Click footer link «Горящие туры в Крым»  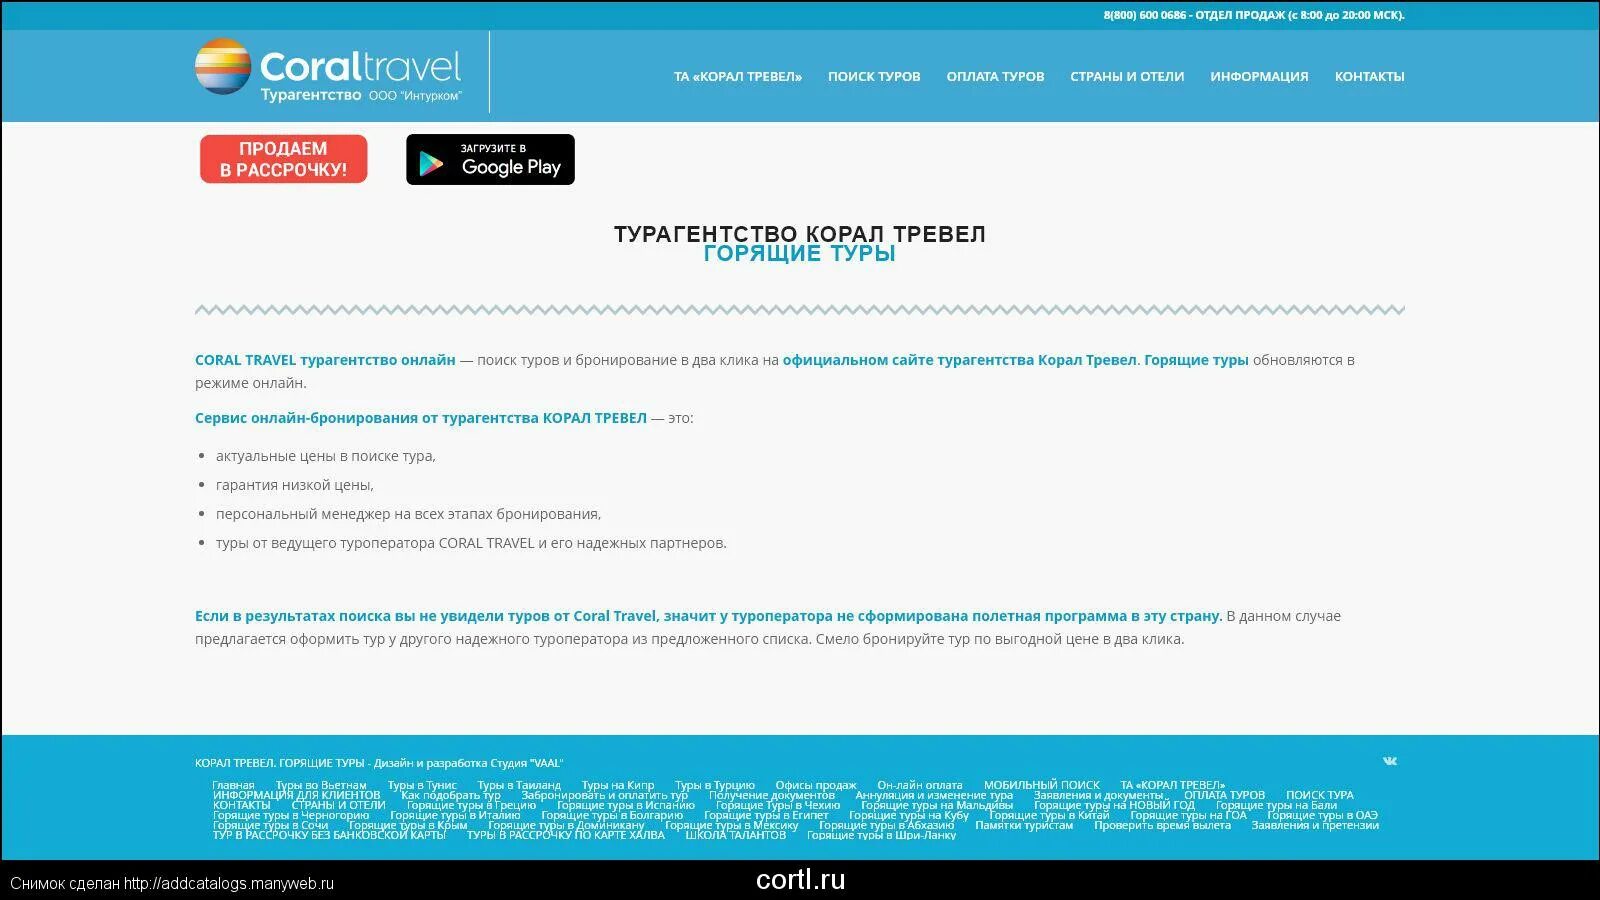(408, 825)
